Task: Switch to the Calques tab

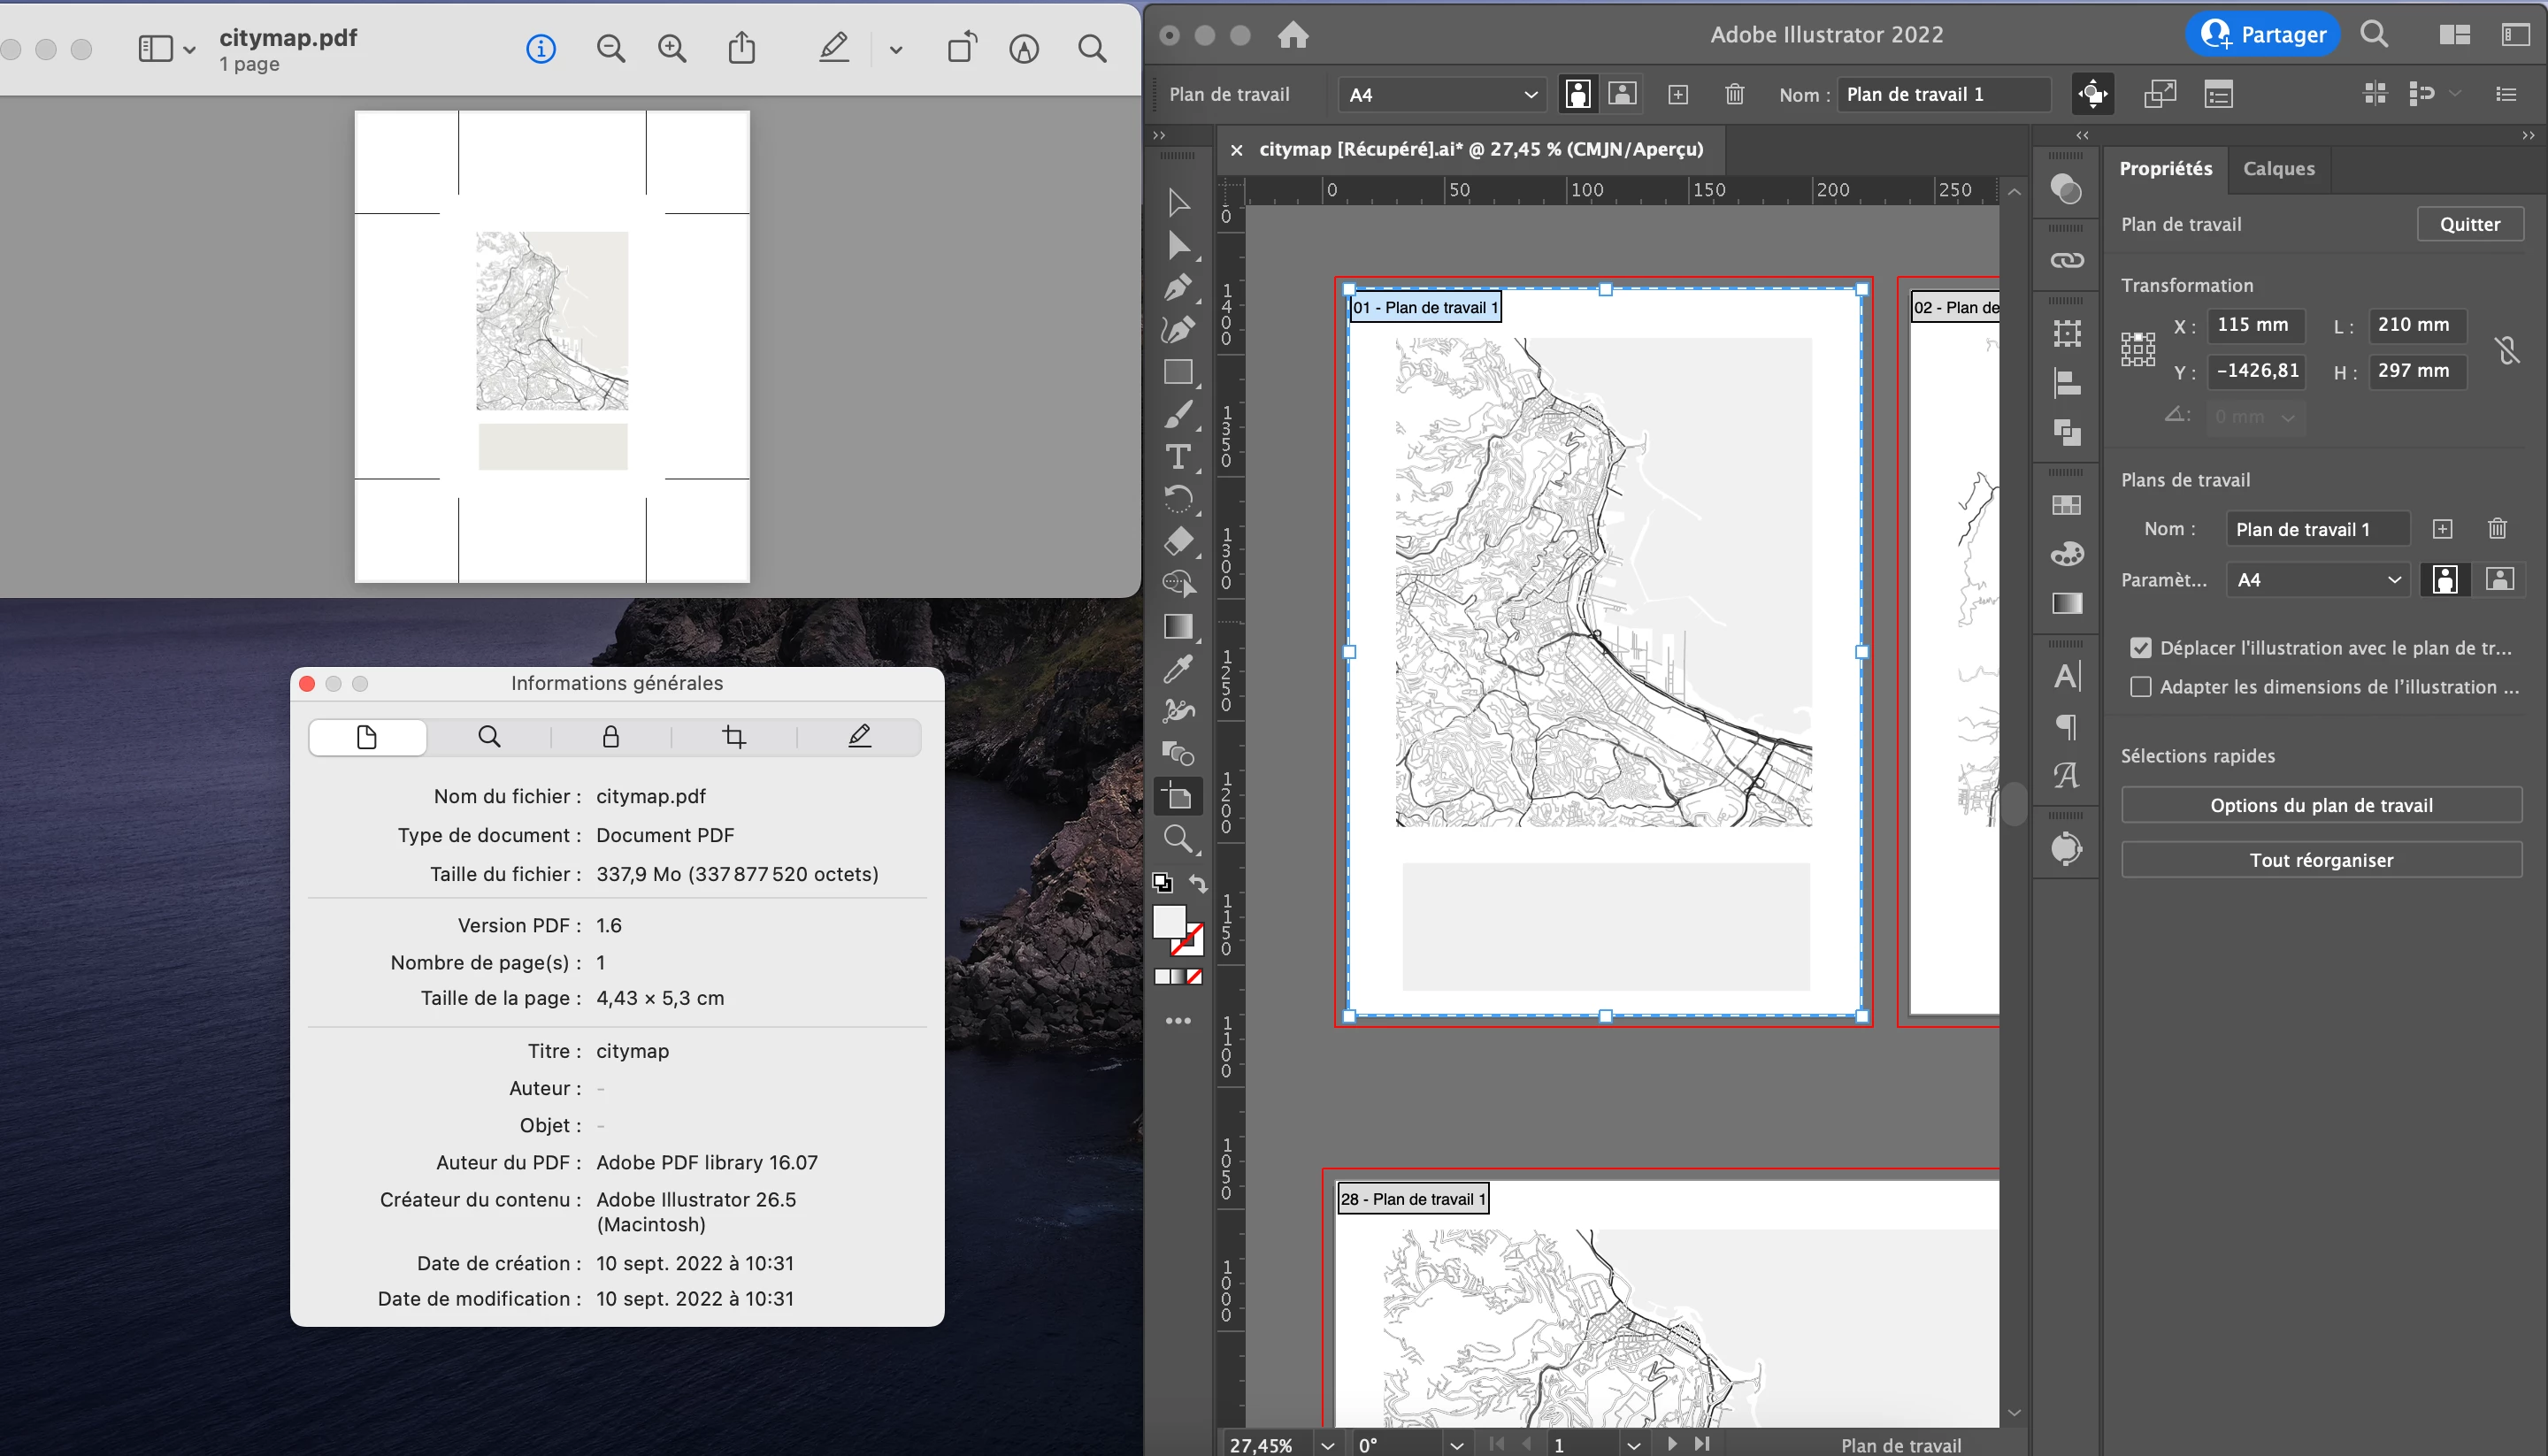Action: [2278, 168]
